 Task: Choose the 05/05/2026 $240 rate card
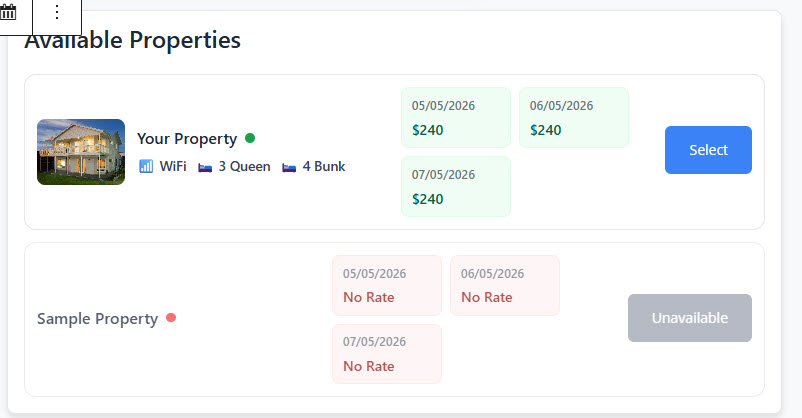click(x=455, y=117)
